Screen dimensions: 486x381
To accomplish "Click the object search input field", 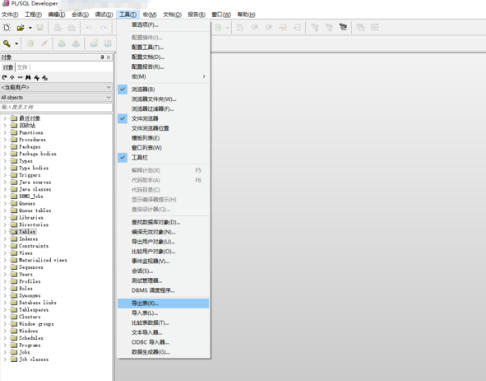I will (x=56, y=107).
